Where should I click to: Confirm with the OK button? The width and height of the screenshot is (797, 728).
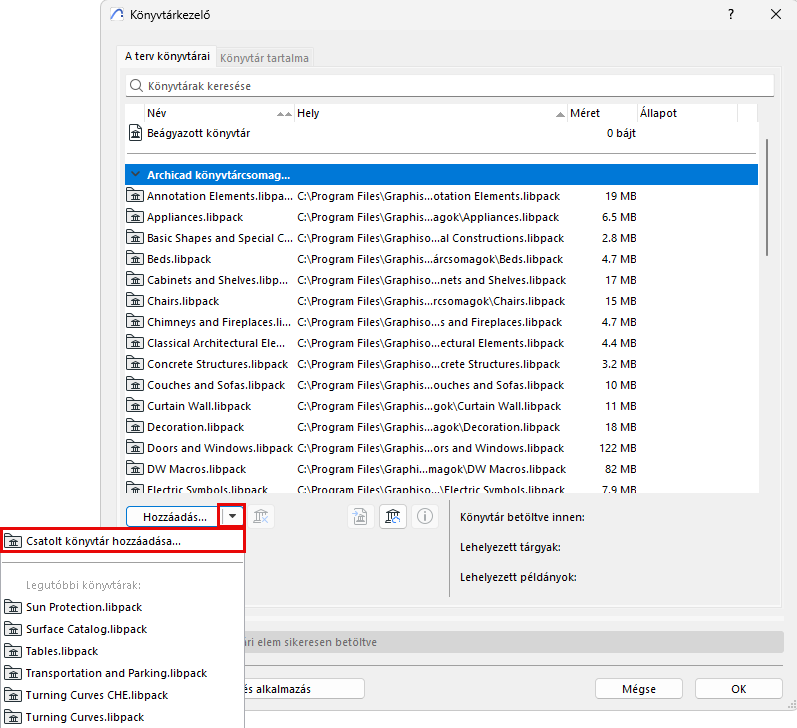[739, 689]
